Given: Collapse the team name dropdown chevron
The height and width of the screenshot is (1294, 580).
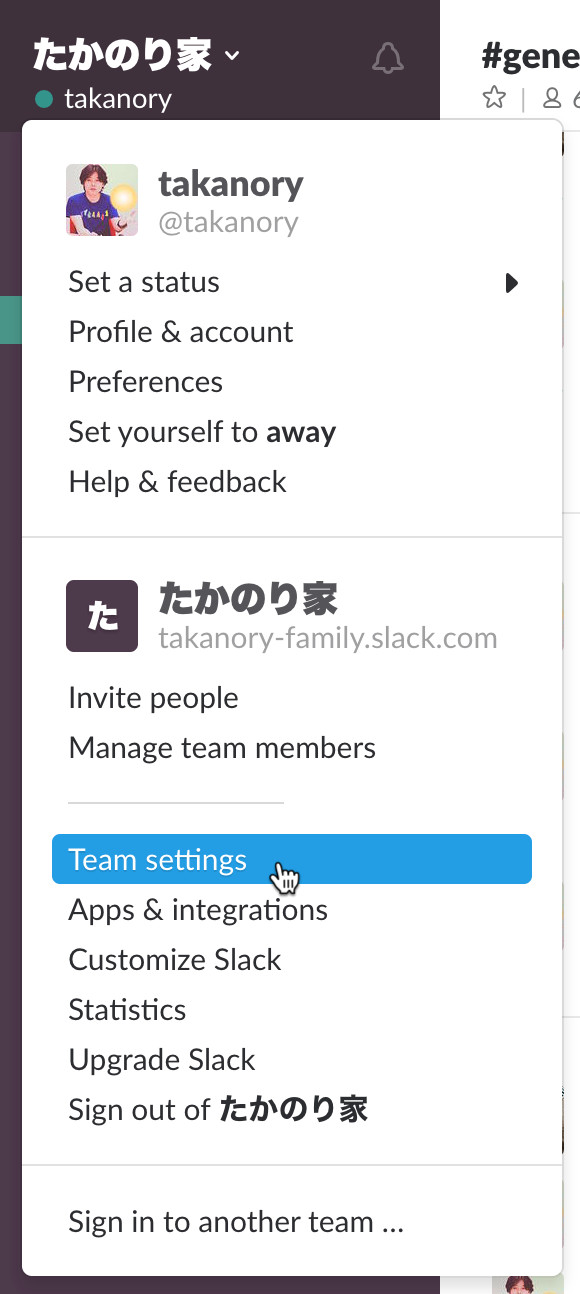Looking at the screenshot, I should click(x=233, y=56).
